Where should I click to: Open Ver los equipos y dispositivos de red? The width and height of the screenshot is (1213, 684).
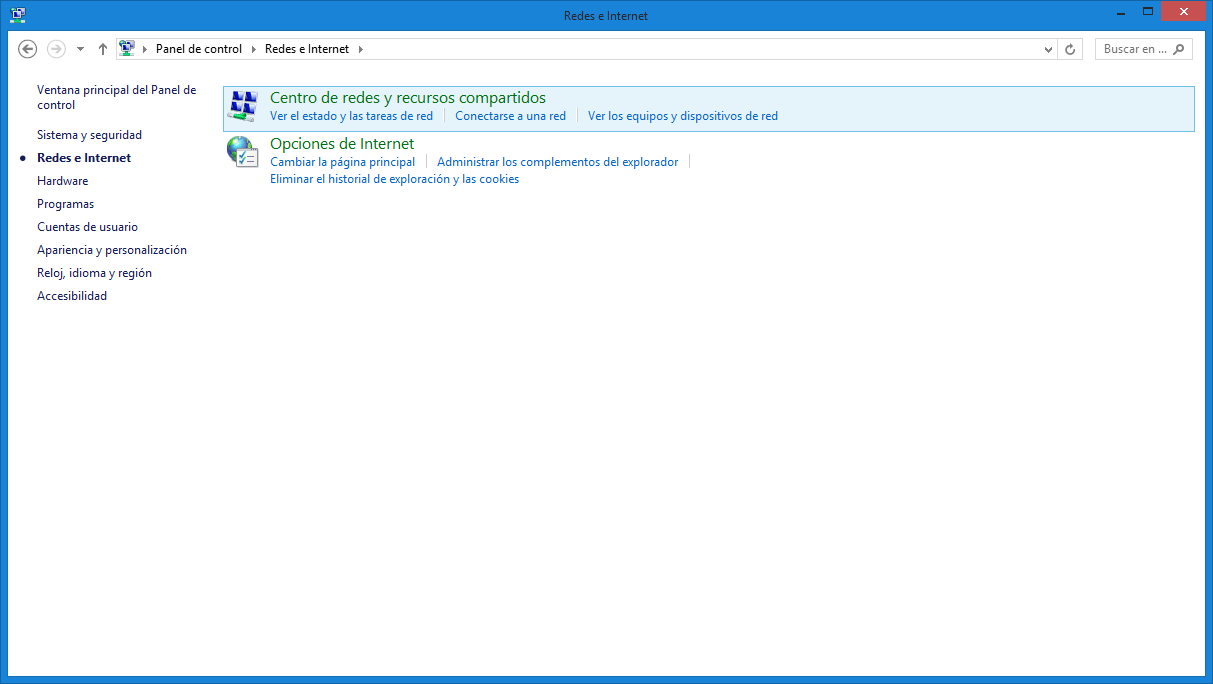point(683,116)
